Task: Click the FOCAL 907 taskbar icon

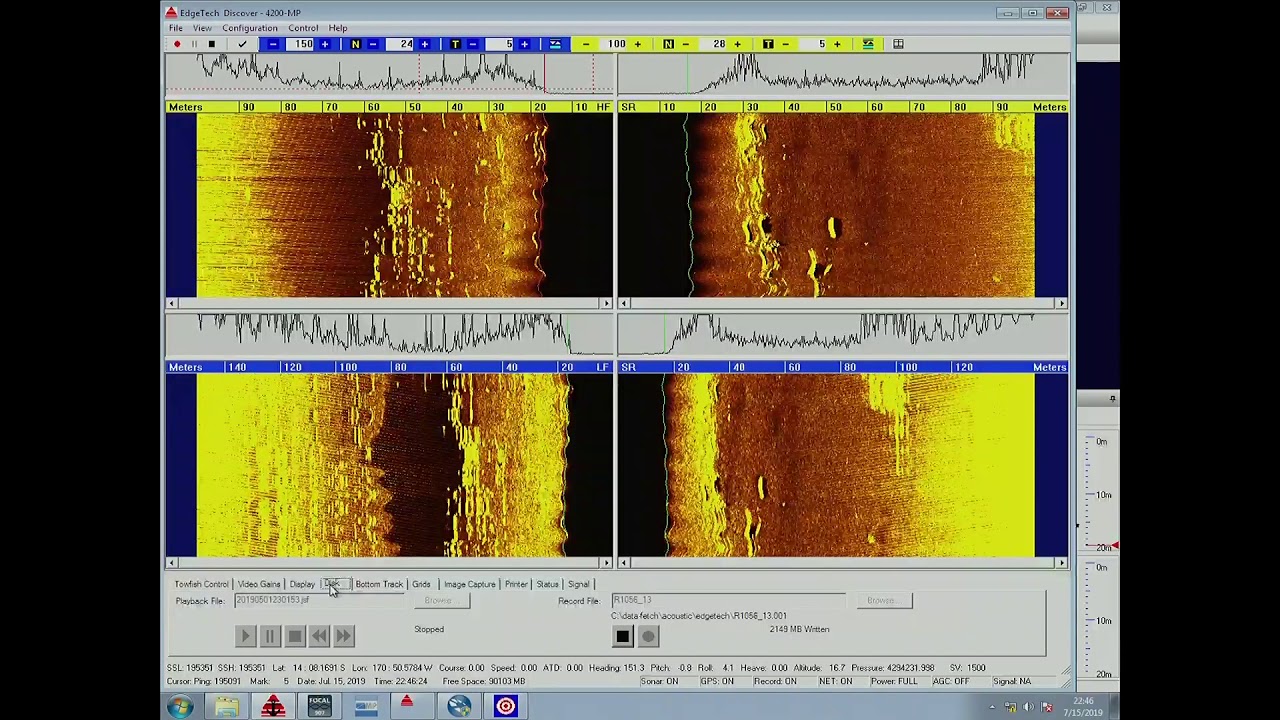Action: click(319, 707)
